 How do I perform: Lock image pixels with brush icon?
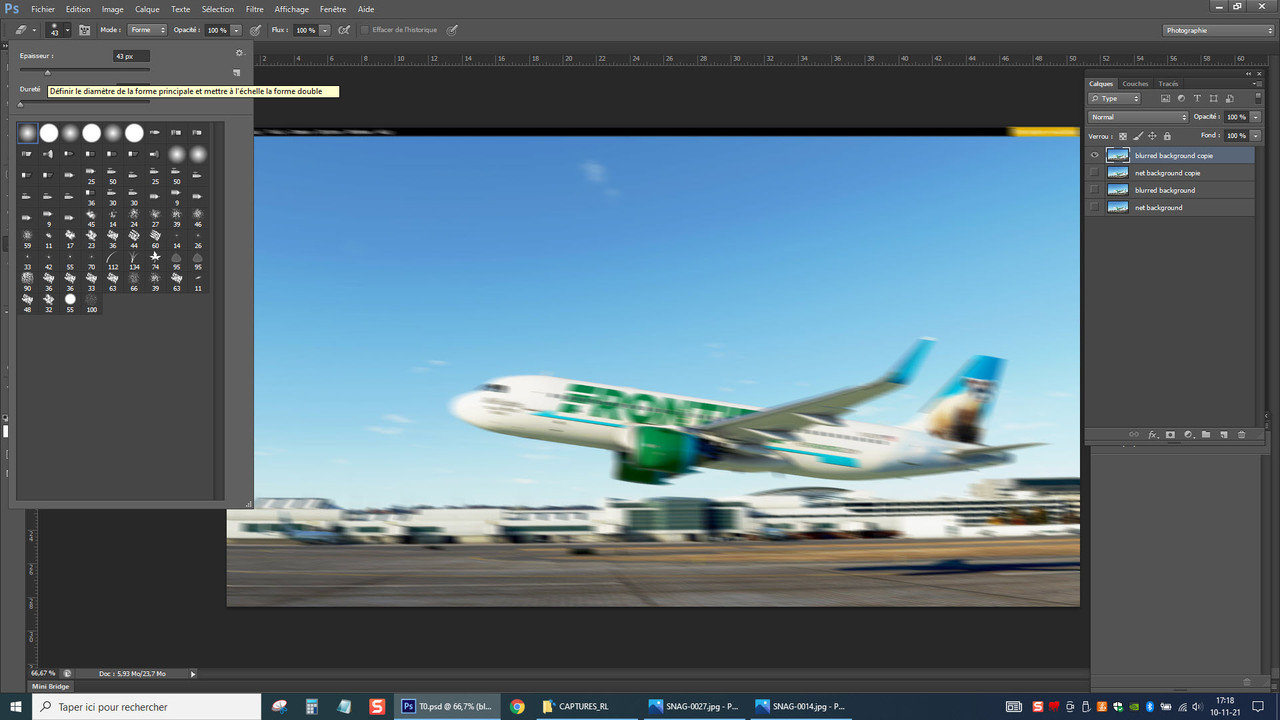[x=1138, y=136]
